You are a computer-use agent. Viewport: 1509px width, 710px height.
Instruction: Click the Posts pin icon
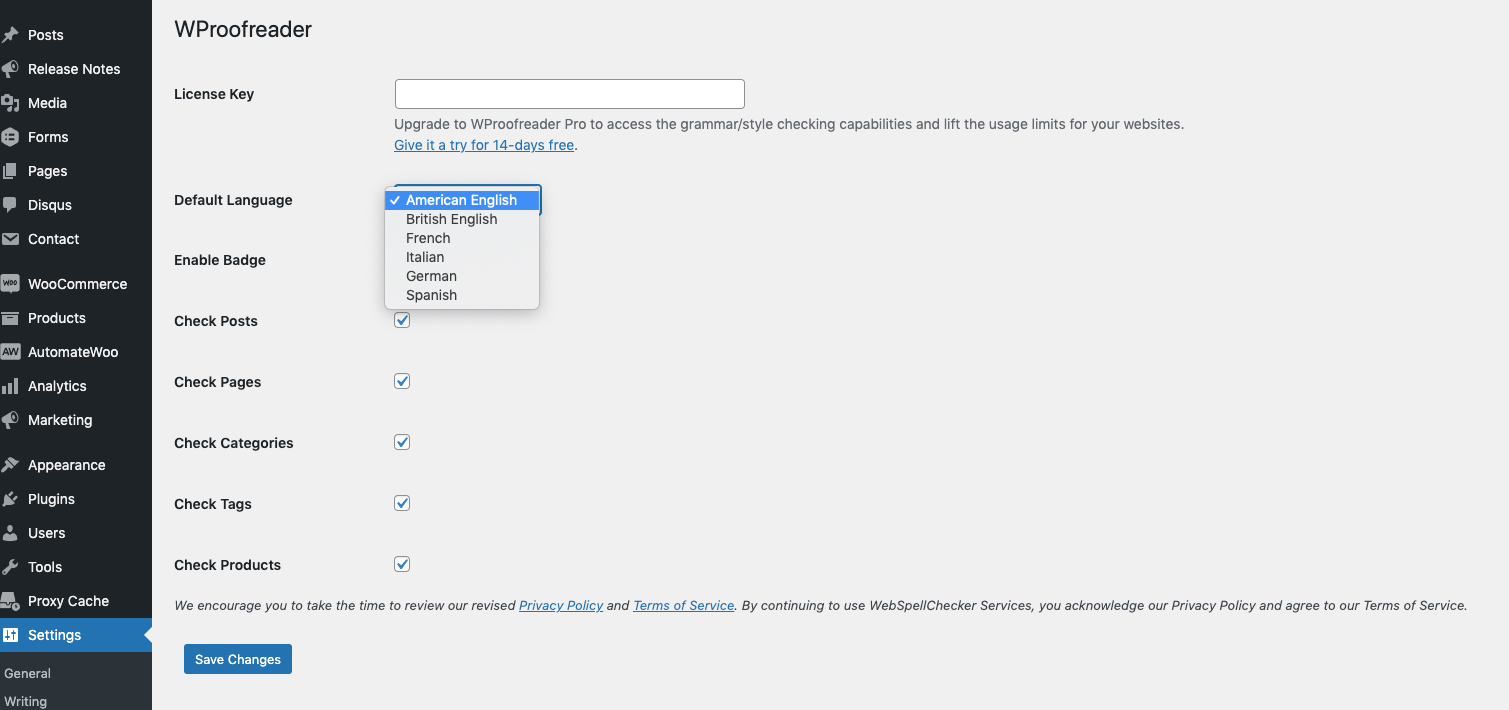(10, 35)
